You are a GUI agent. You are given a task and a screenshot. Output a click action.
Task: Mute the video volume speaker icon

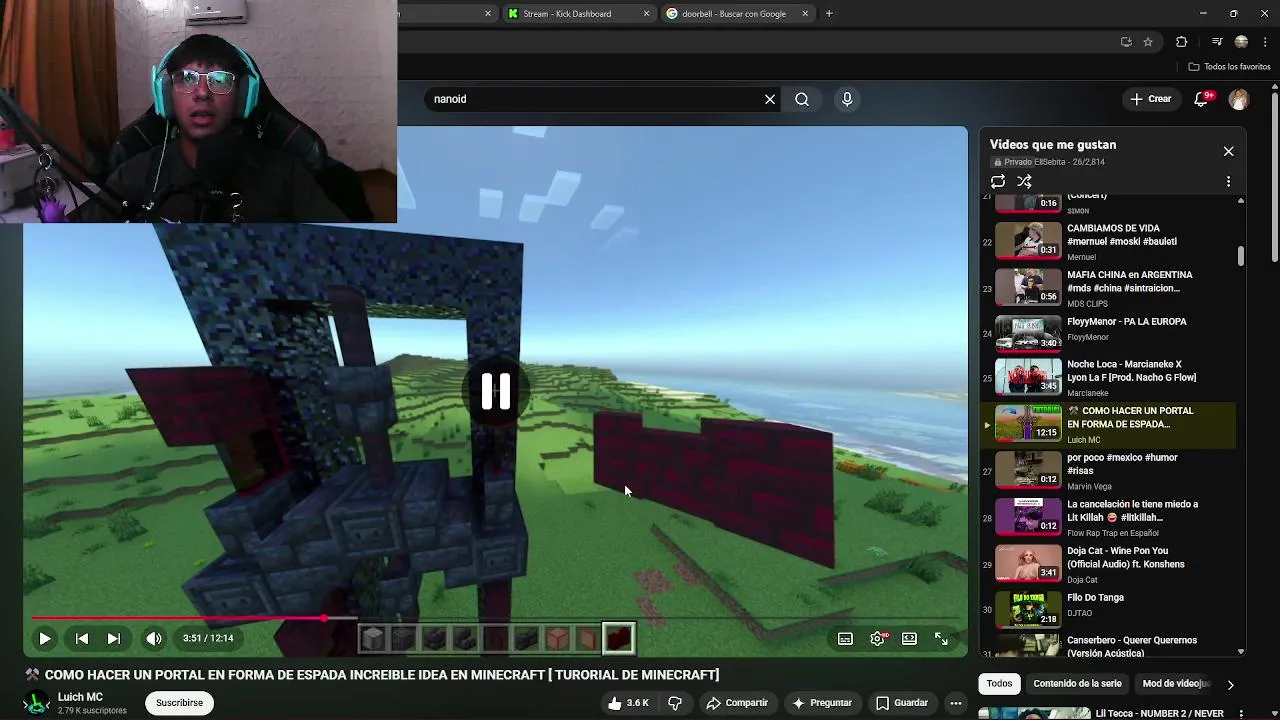coord(153,638)
